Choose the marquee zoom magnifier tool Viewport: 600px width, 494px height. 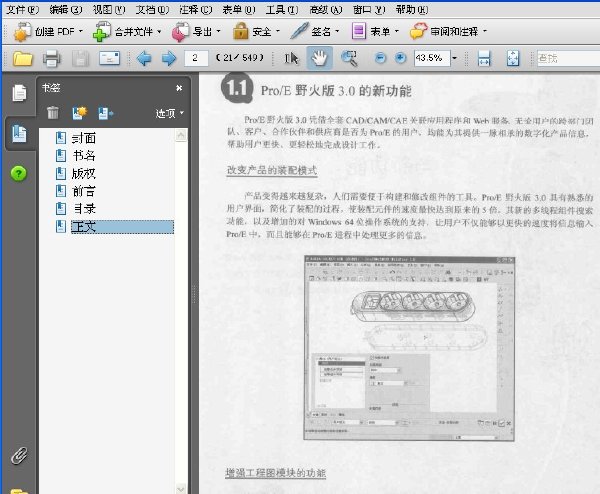(x=349, y=59)
